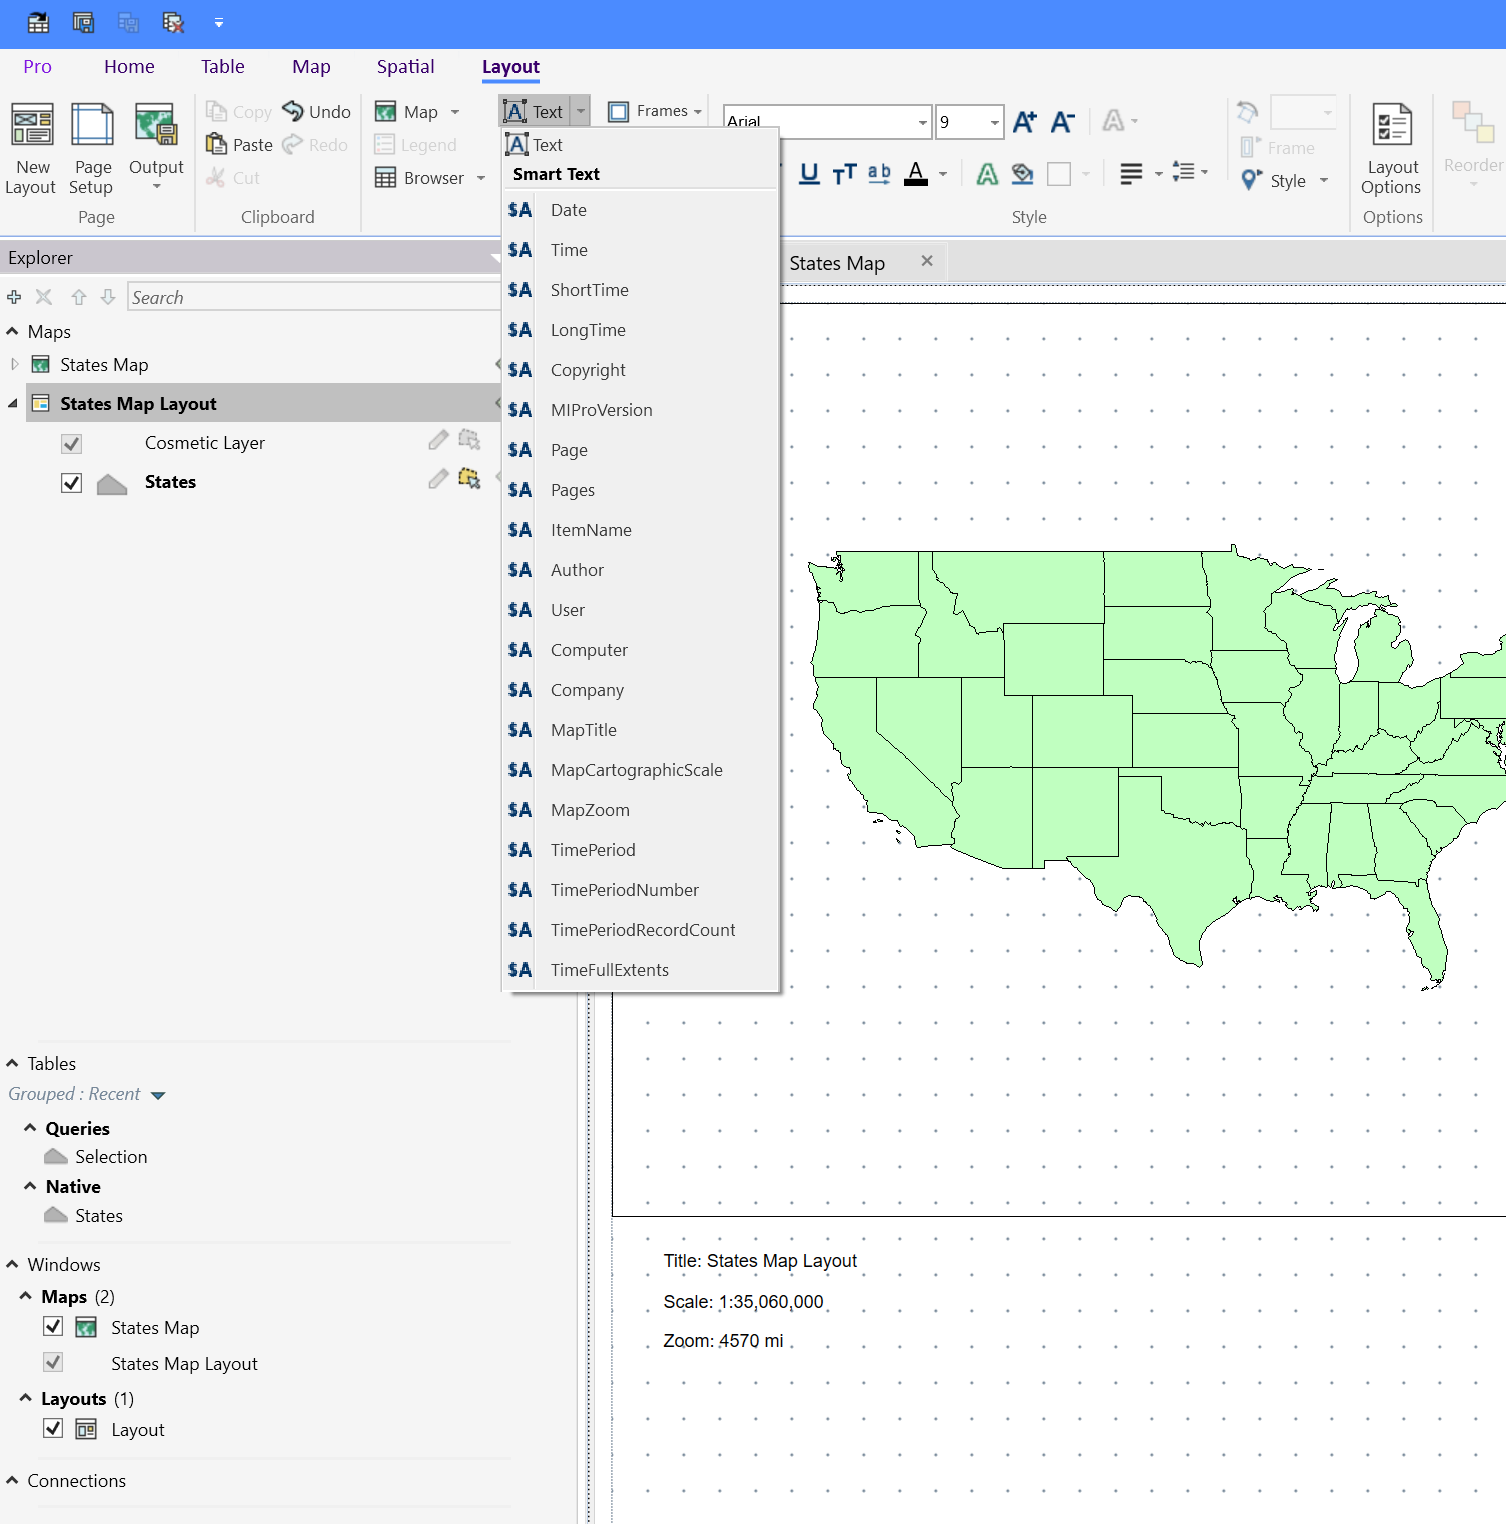The width and height of the screenshot is (1506, 1524).
Task: Paste from the clipboard
Action: coord(238,144)
